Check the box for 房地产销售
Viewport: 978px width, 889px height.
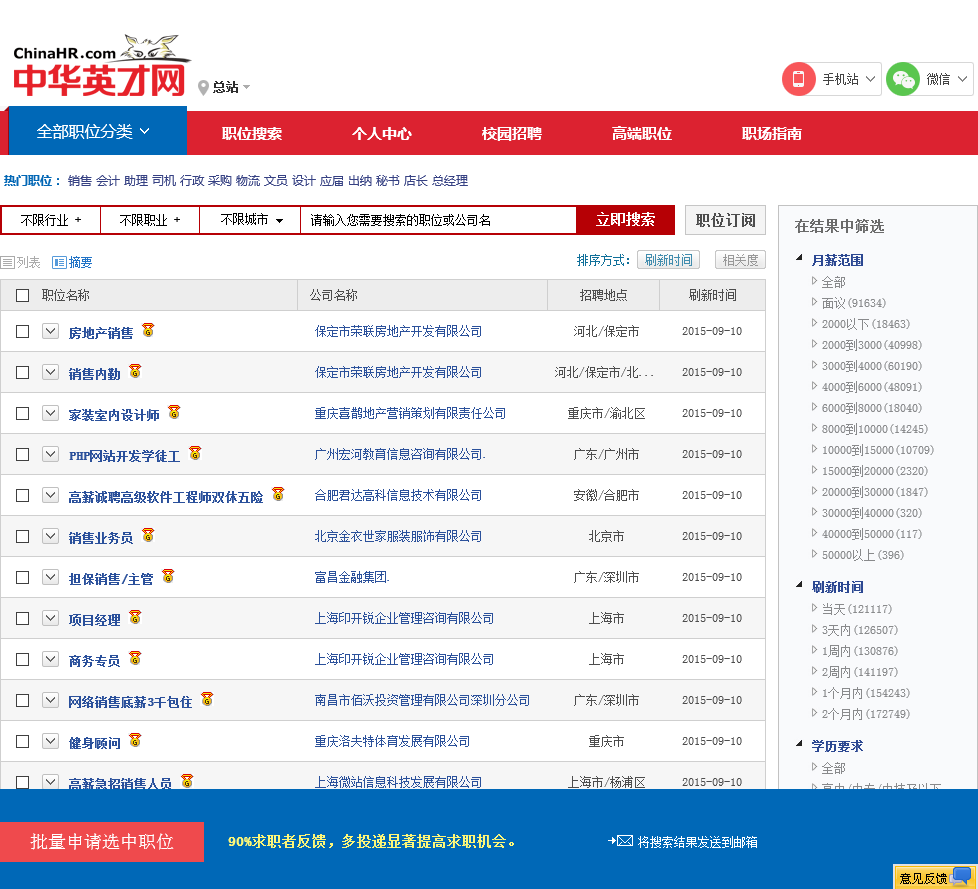tap(22, 331)
